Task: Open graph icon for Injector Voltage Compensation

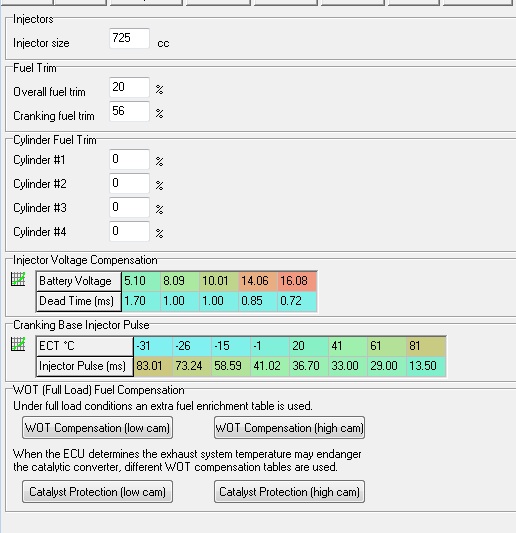Action: coord(18,279)
